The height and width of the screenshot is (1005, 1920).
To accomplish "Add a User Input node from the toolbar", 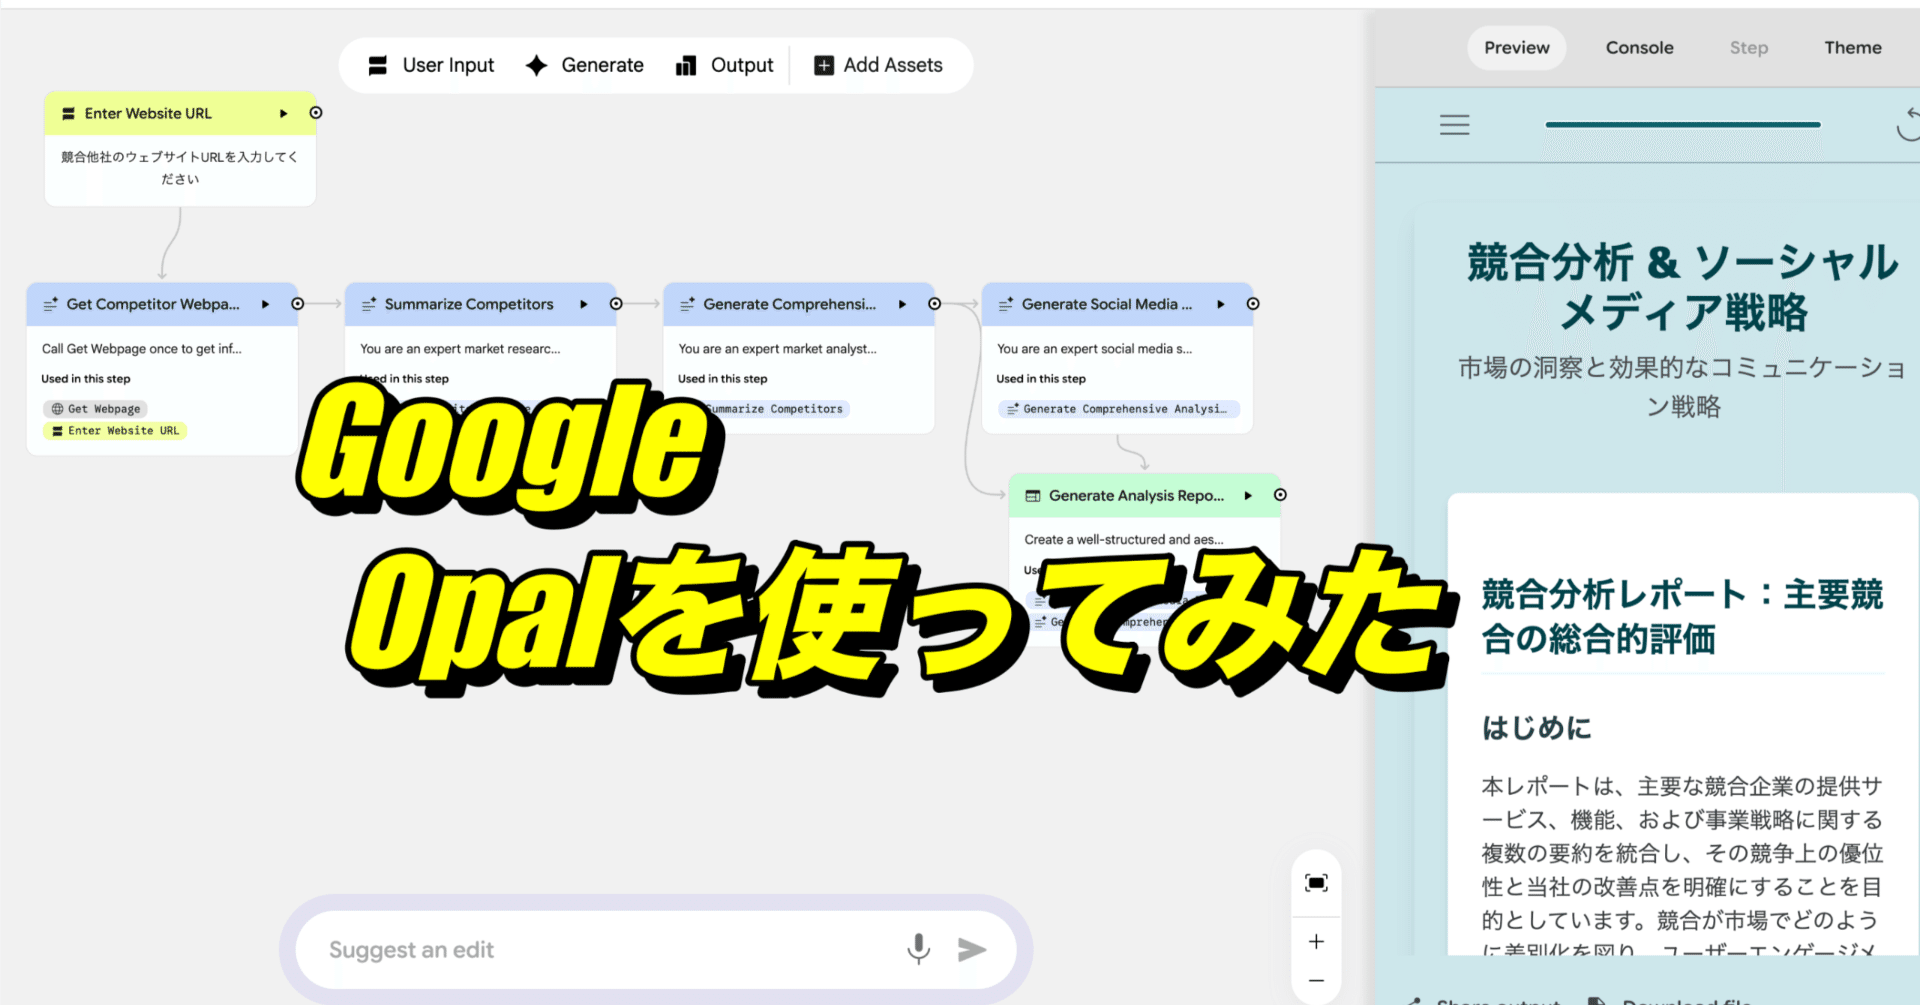I will click(x=431, y=65).
